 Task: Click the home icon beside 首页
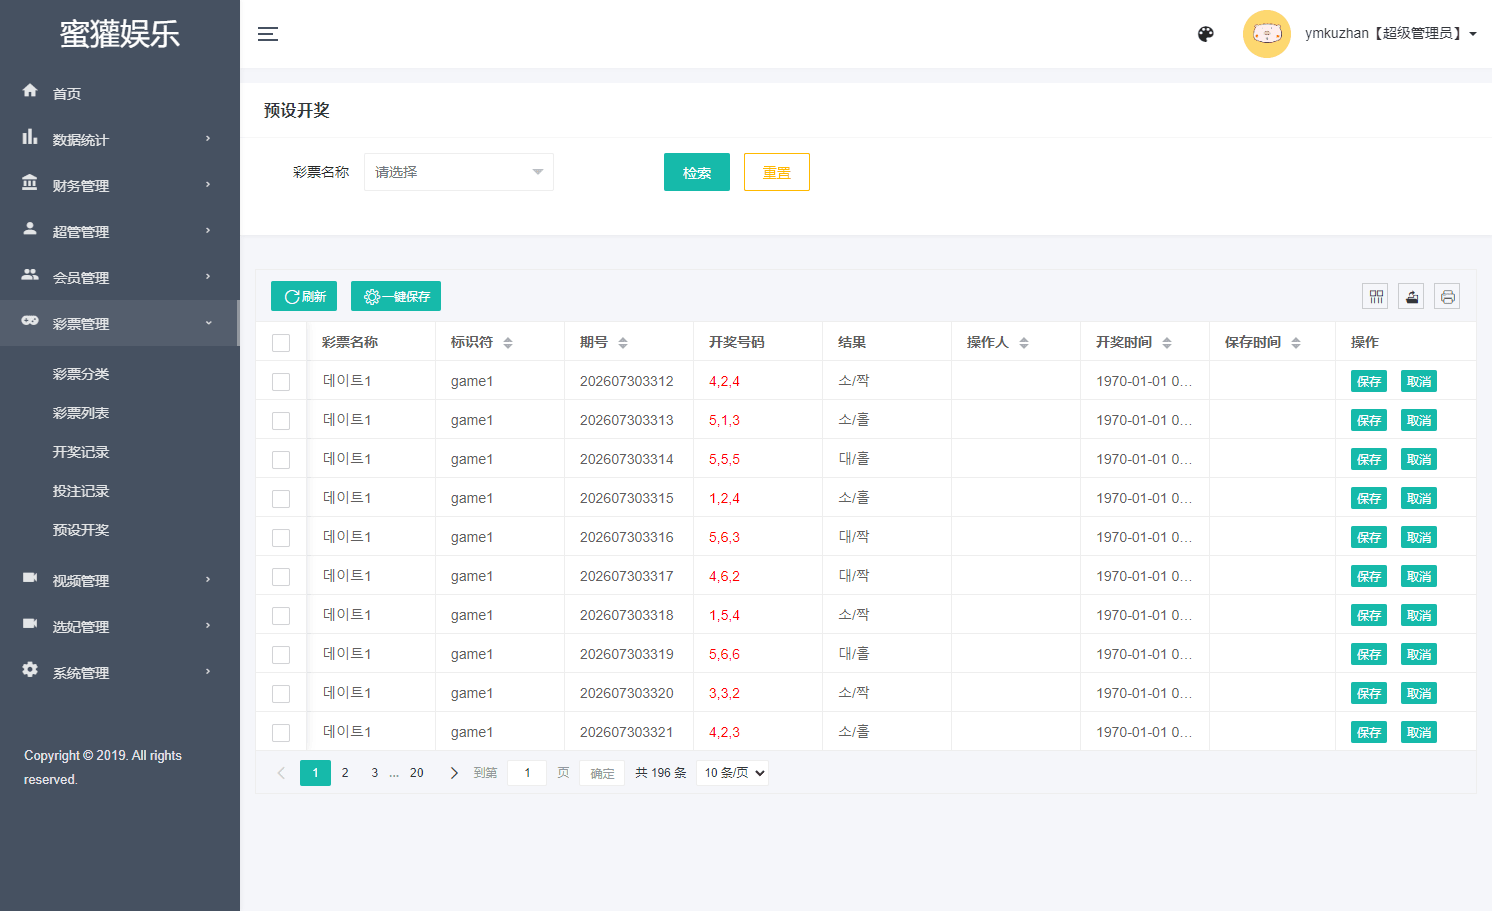coord(30,91)
